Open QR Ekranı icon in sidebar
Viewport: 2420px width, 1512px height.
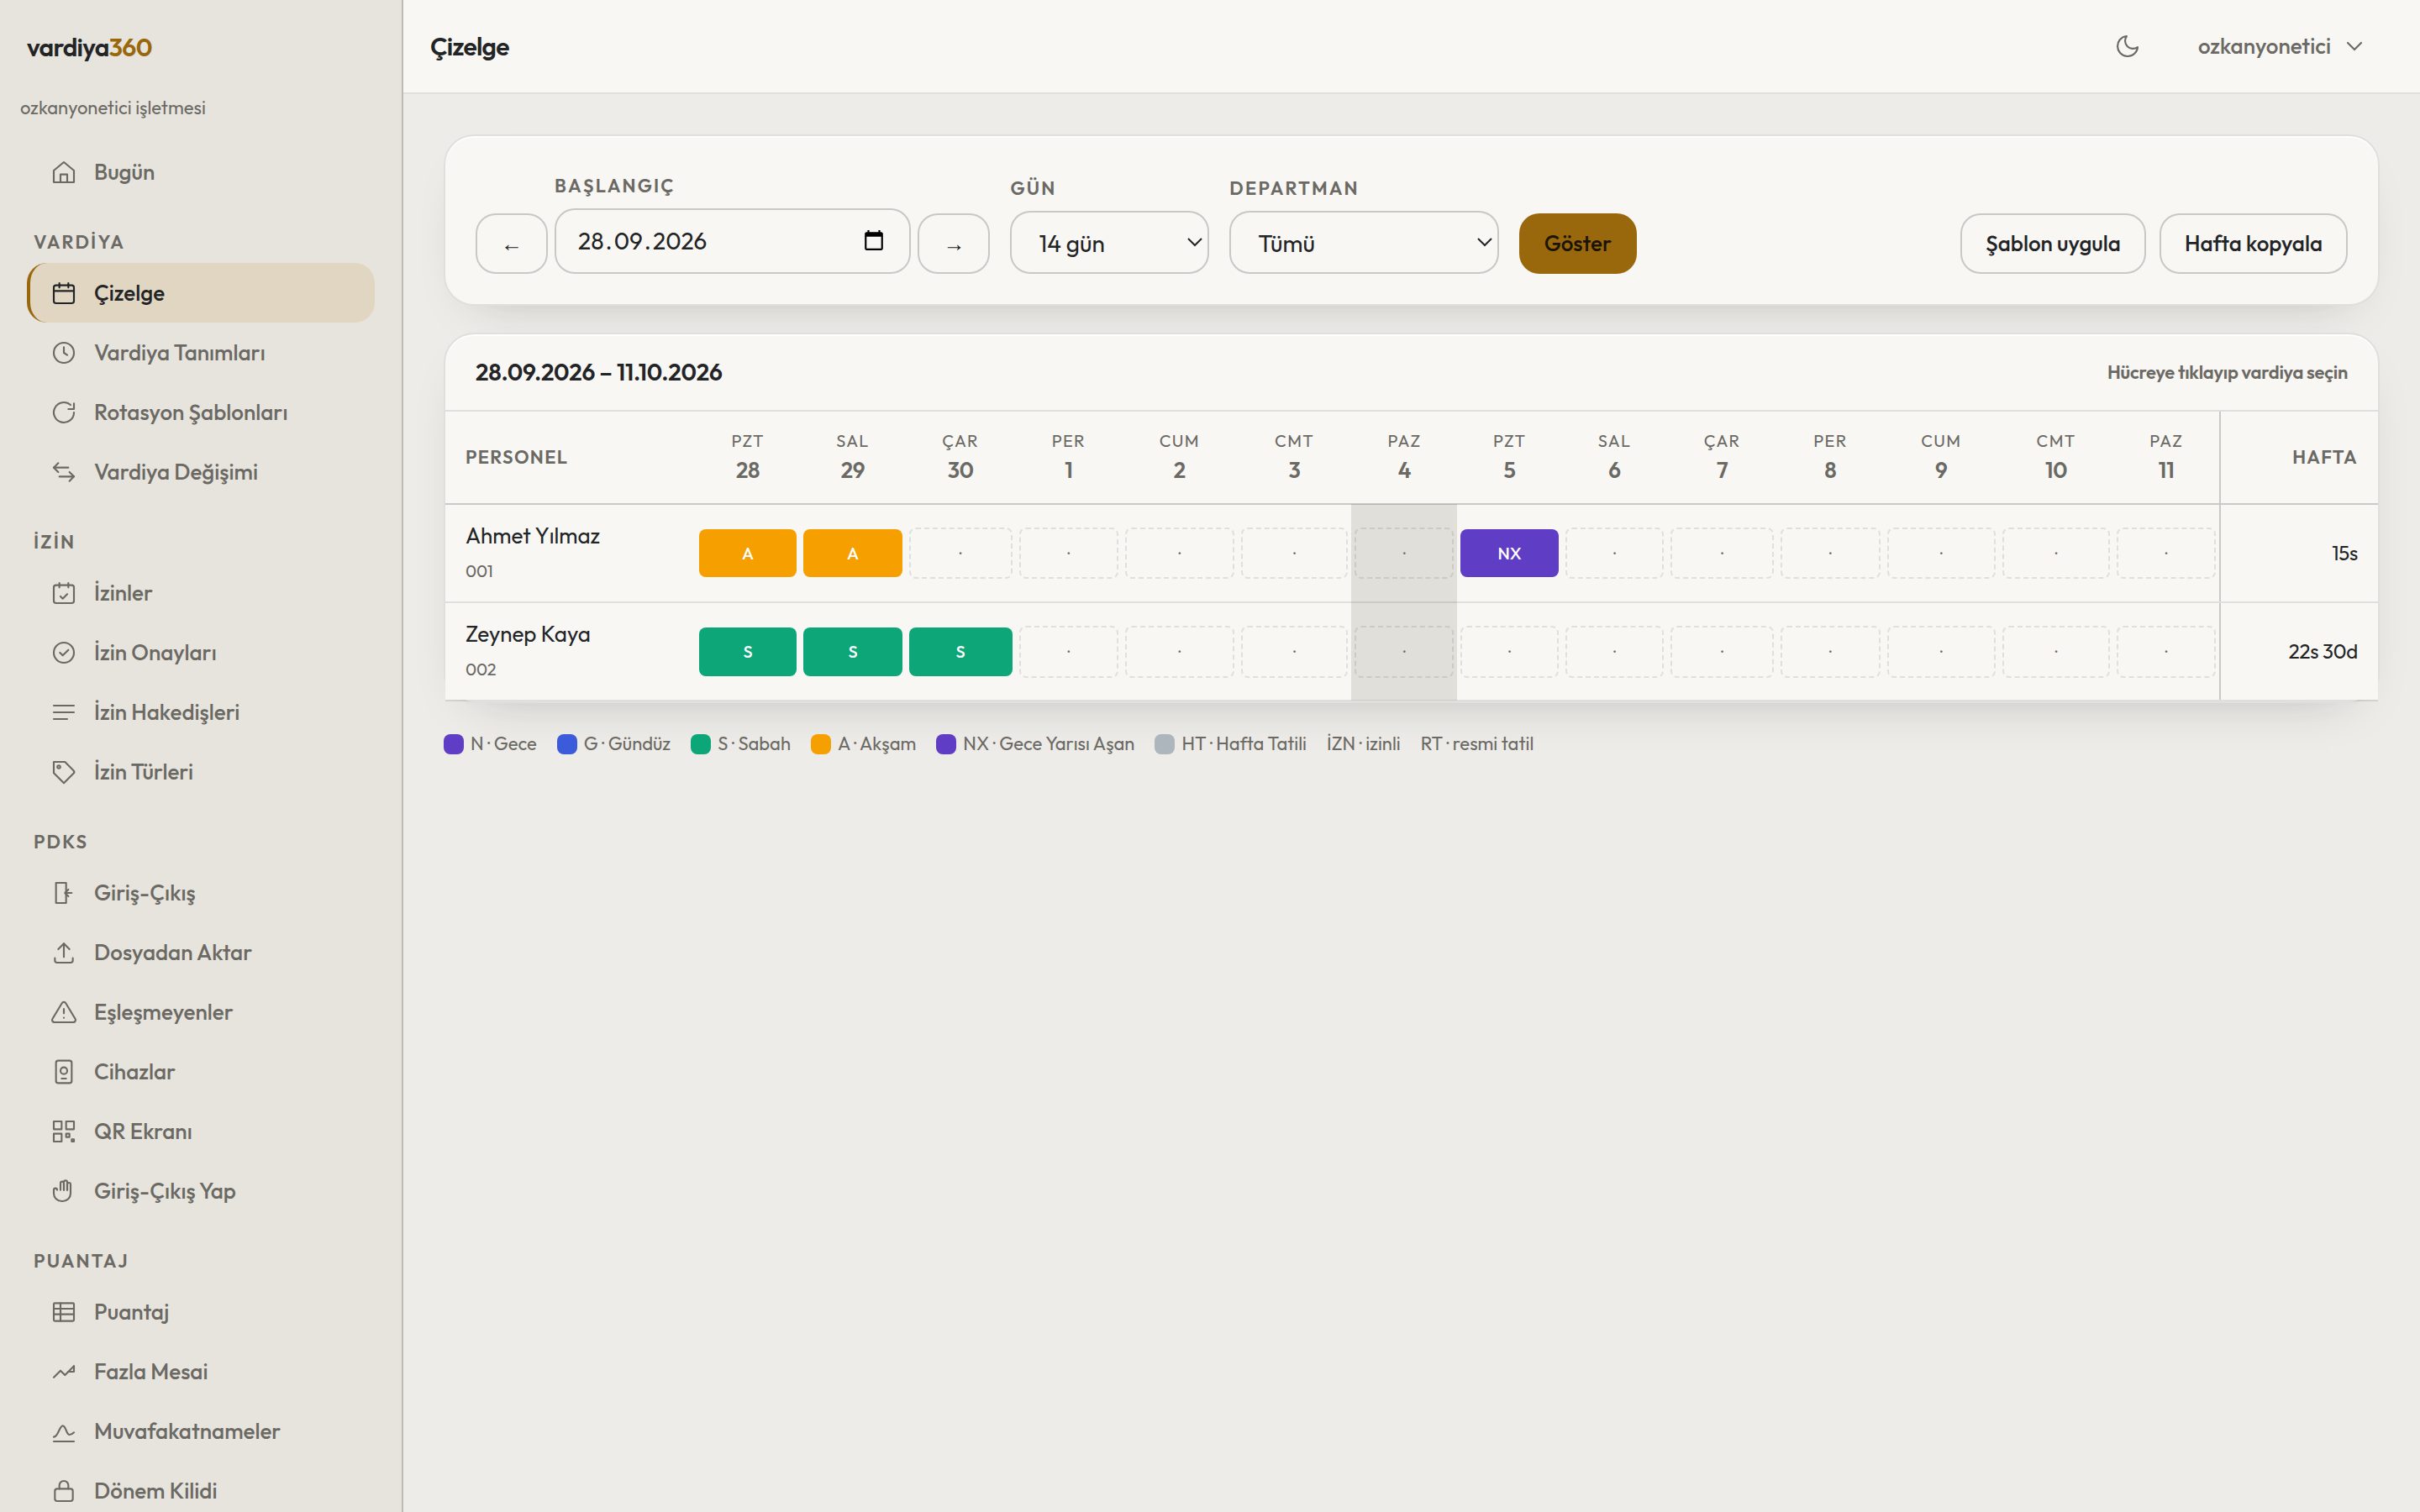coord(64,1131)
